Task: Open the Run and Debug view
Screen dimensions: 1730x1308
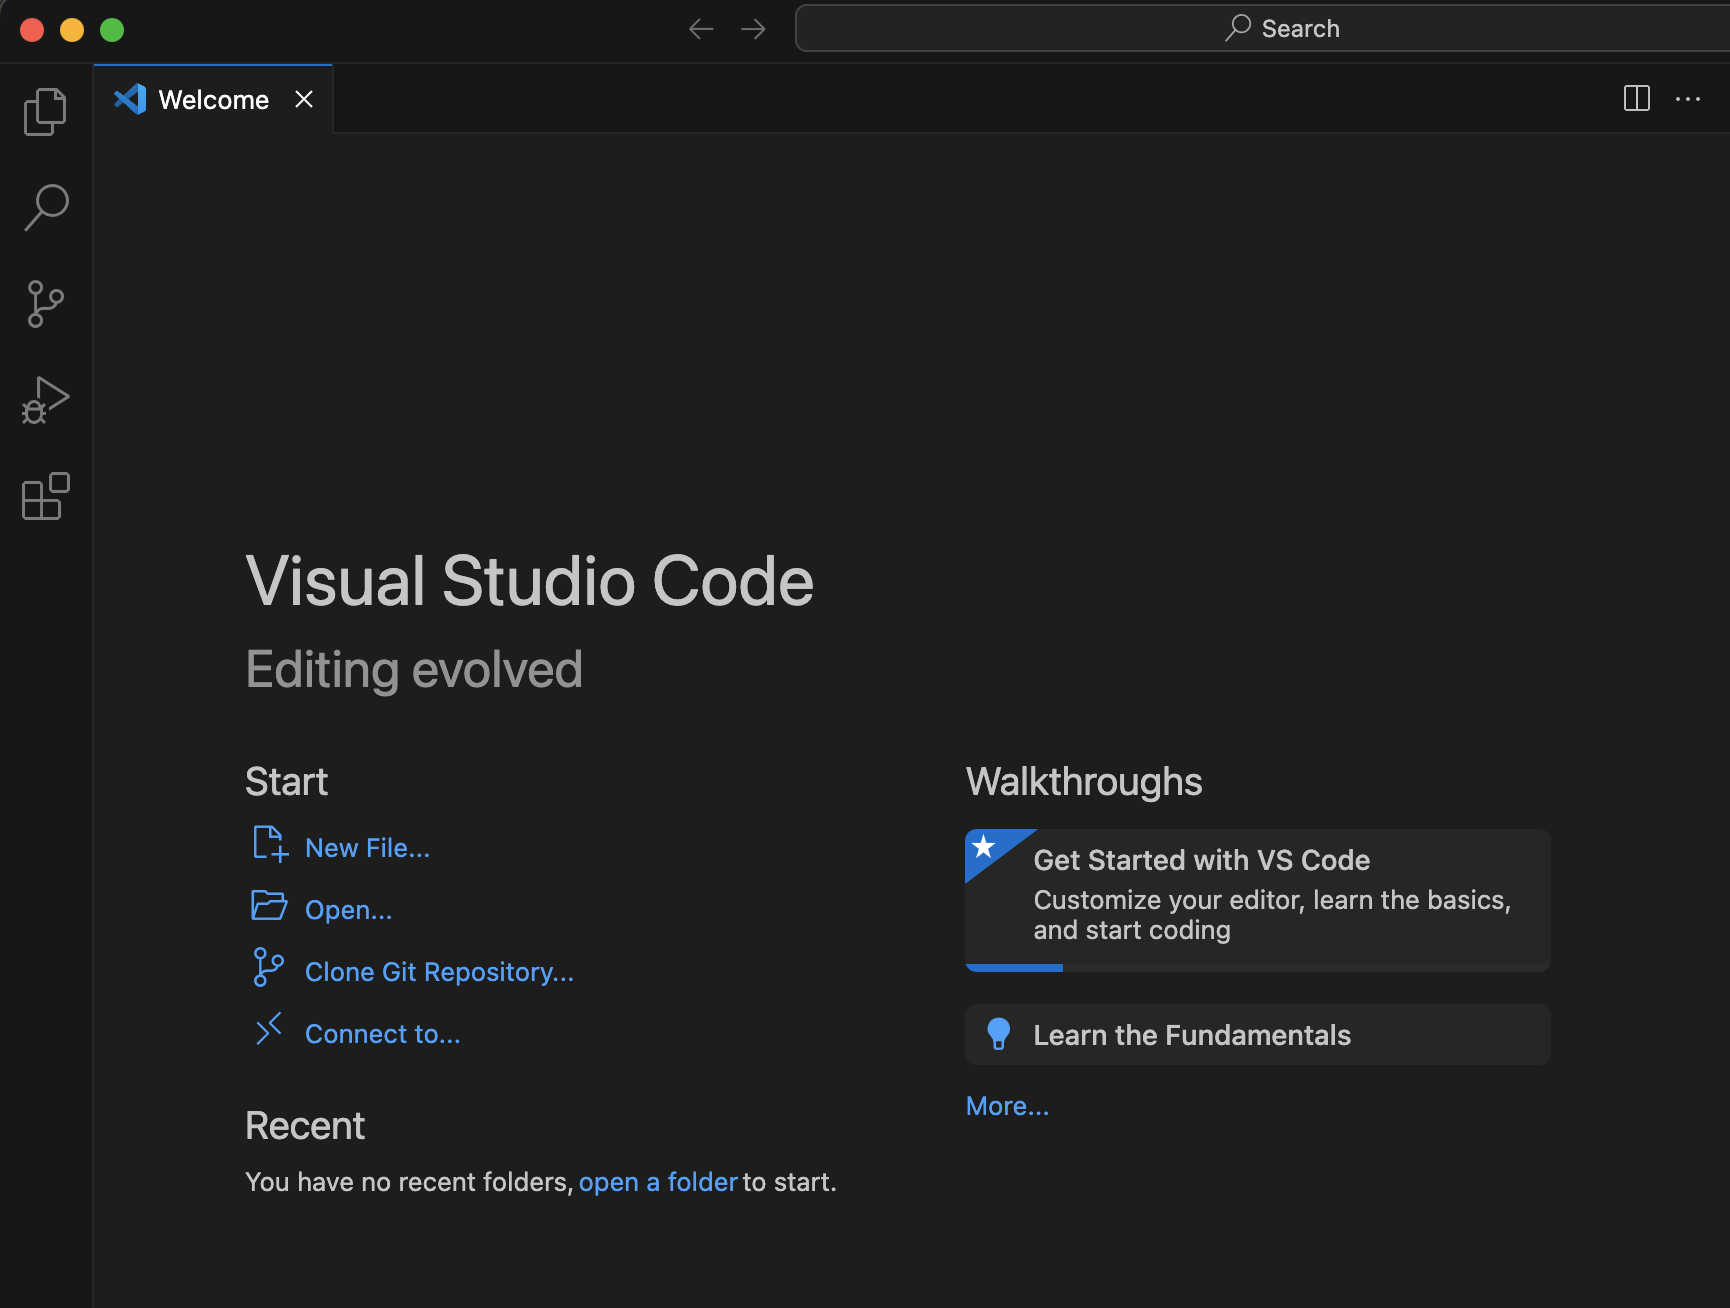Action: 45,400
